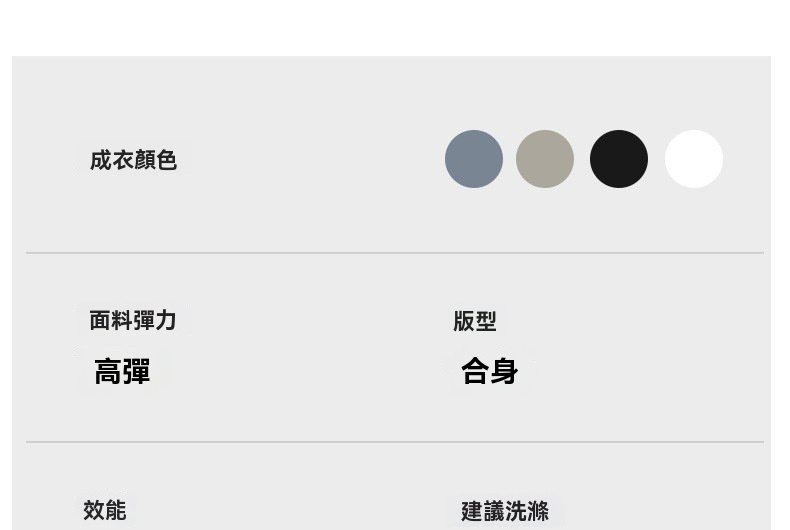
Task: Choose the second swatch beside blue-gray
Action: (x=545, y=159)
